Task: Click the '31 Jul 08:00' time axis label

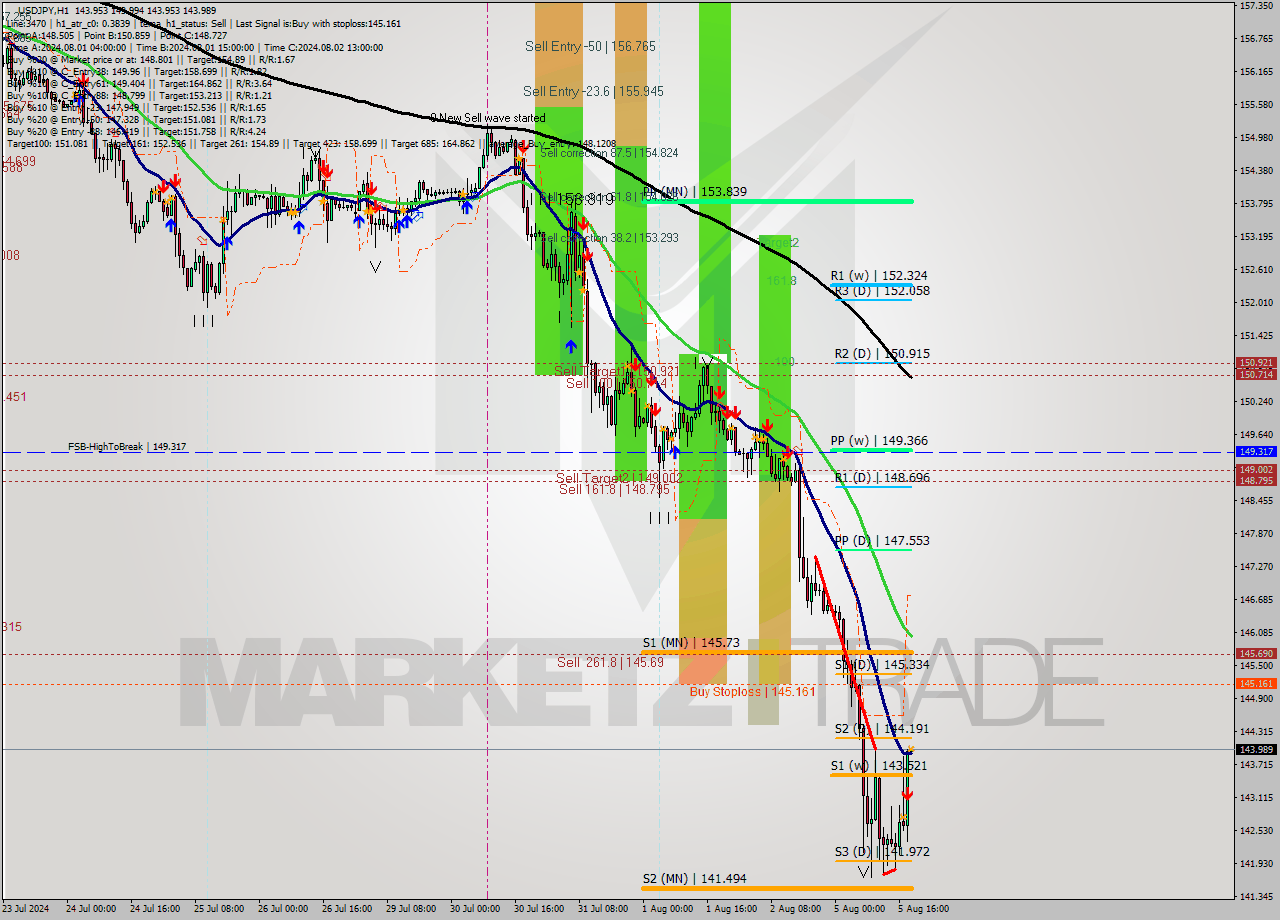Action: click(603, 909)
